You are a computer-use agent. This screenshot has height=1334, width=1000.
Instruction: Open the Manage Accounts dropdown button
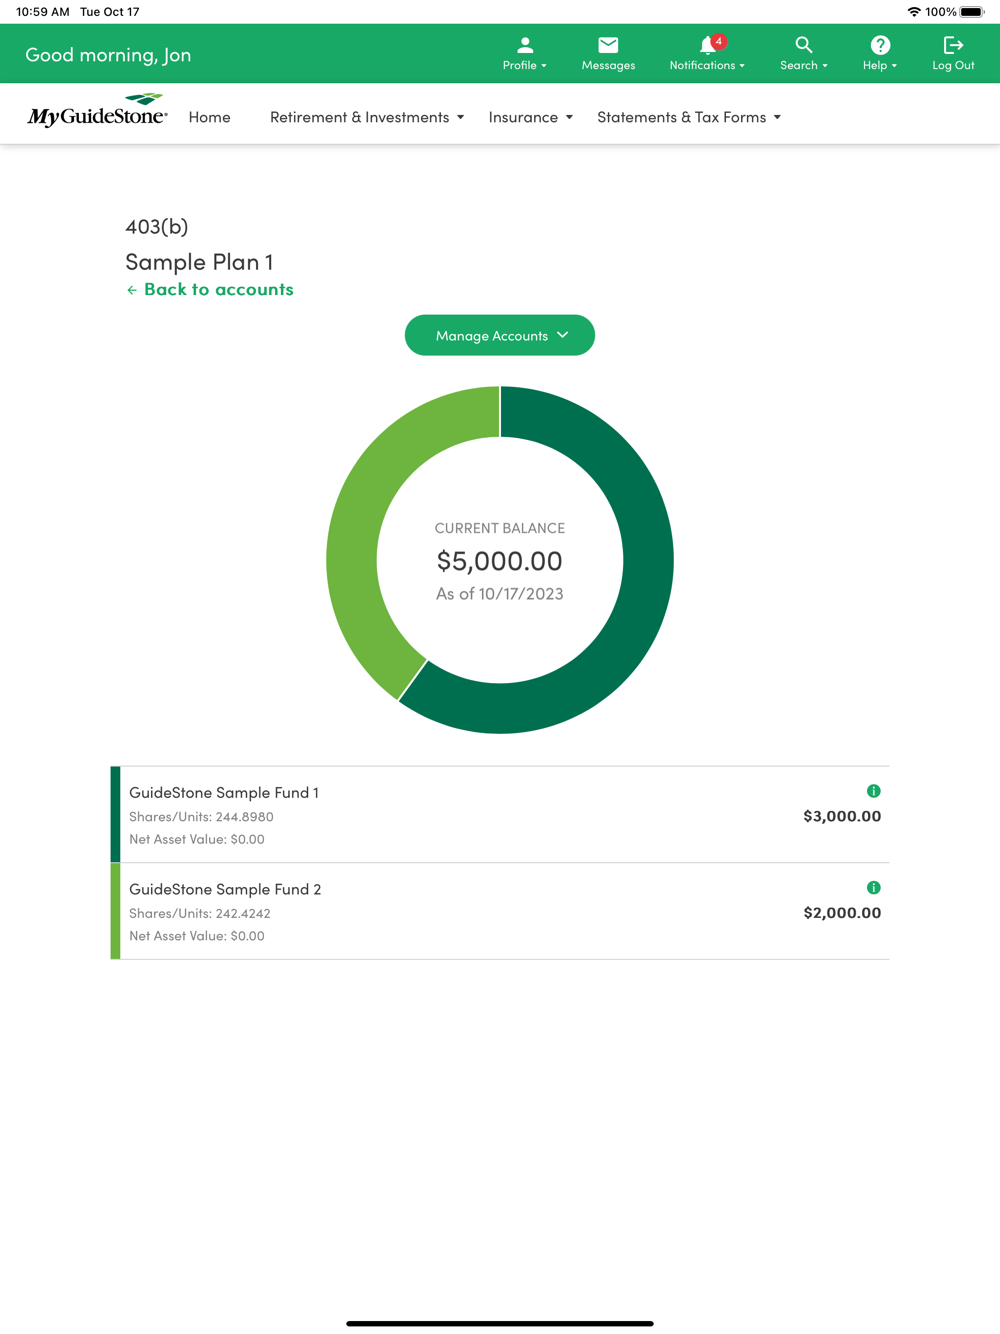(500, 335)
